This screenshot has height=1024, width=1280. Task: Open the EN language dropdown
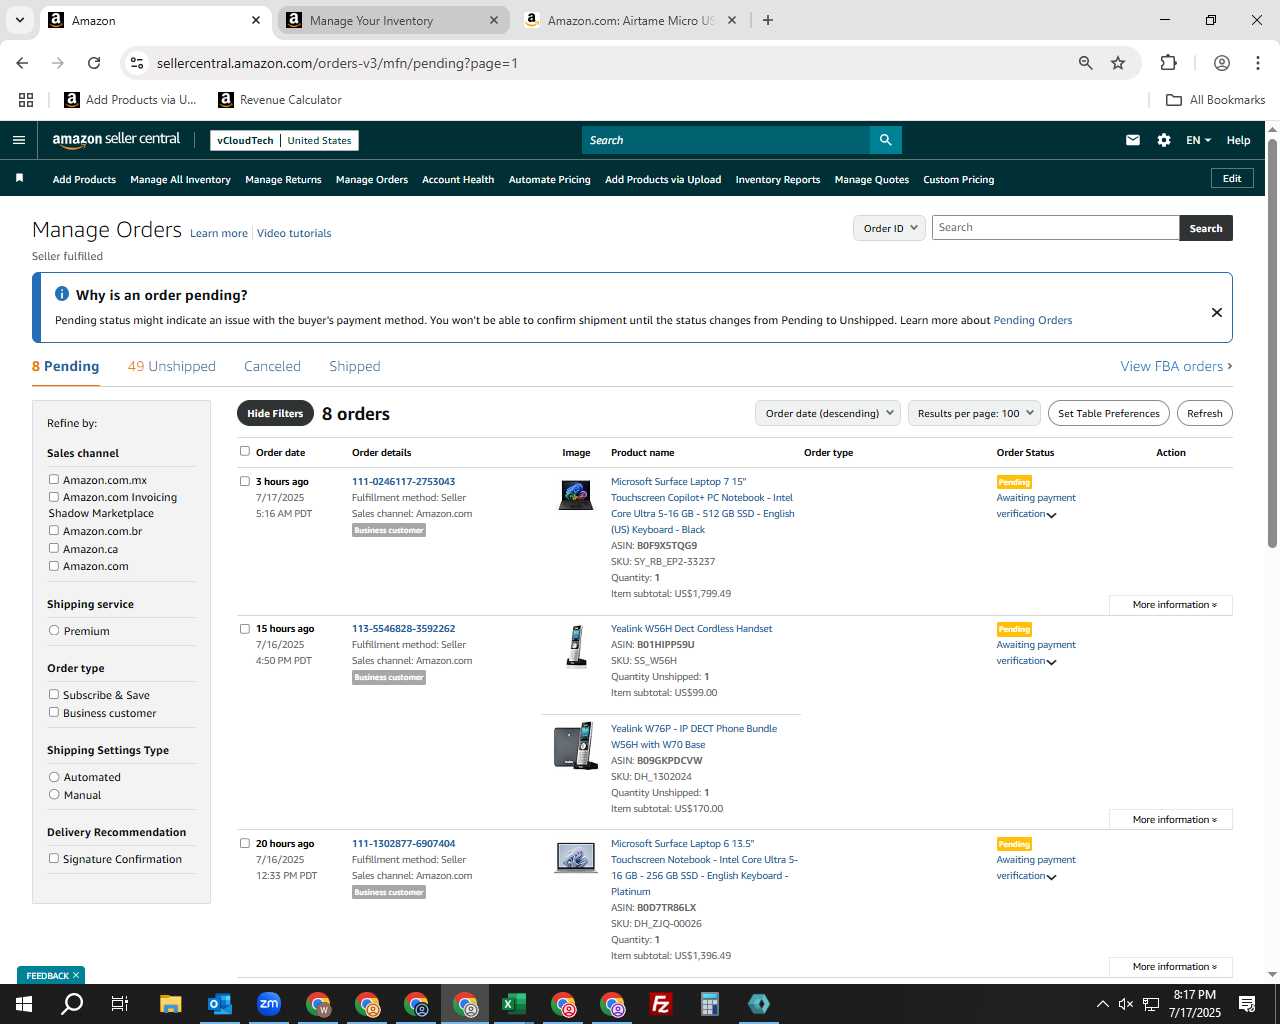[x=1198, y=140]
